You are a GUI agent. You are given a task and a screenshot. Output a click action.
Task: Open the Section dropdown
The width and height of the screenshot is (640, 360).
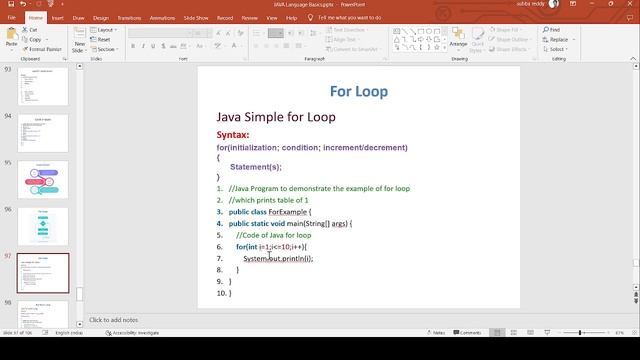(x=104, y=49)
